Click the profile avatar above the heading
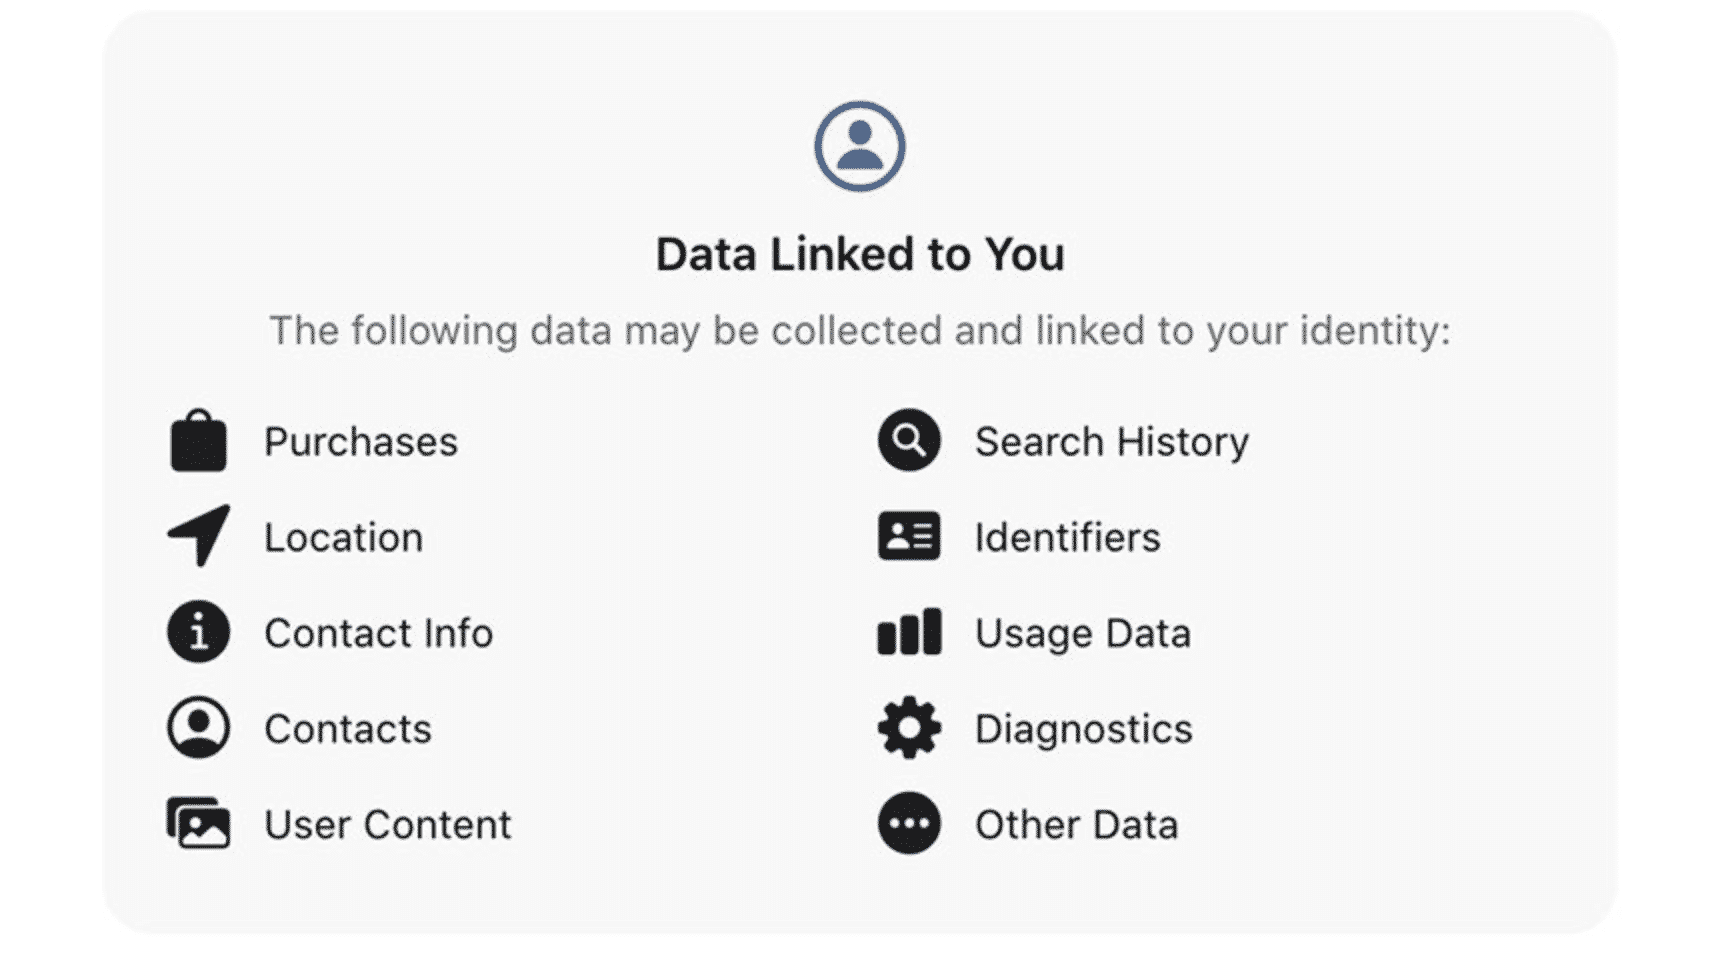The width and height of the screenshot is (1724, 960). (x=860, y=145)
